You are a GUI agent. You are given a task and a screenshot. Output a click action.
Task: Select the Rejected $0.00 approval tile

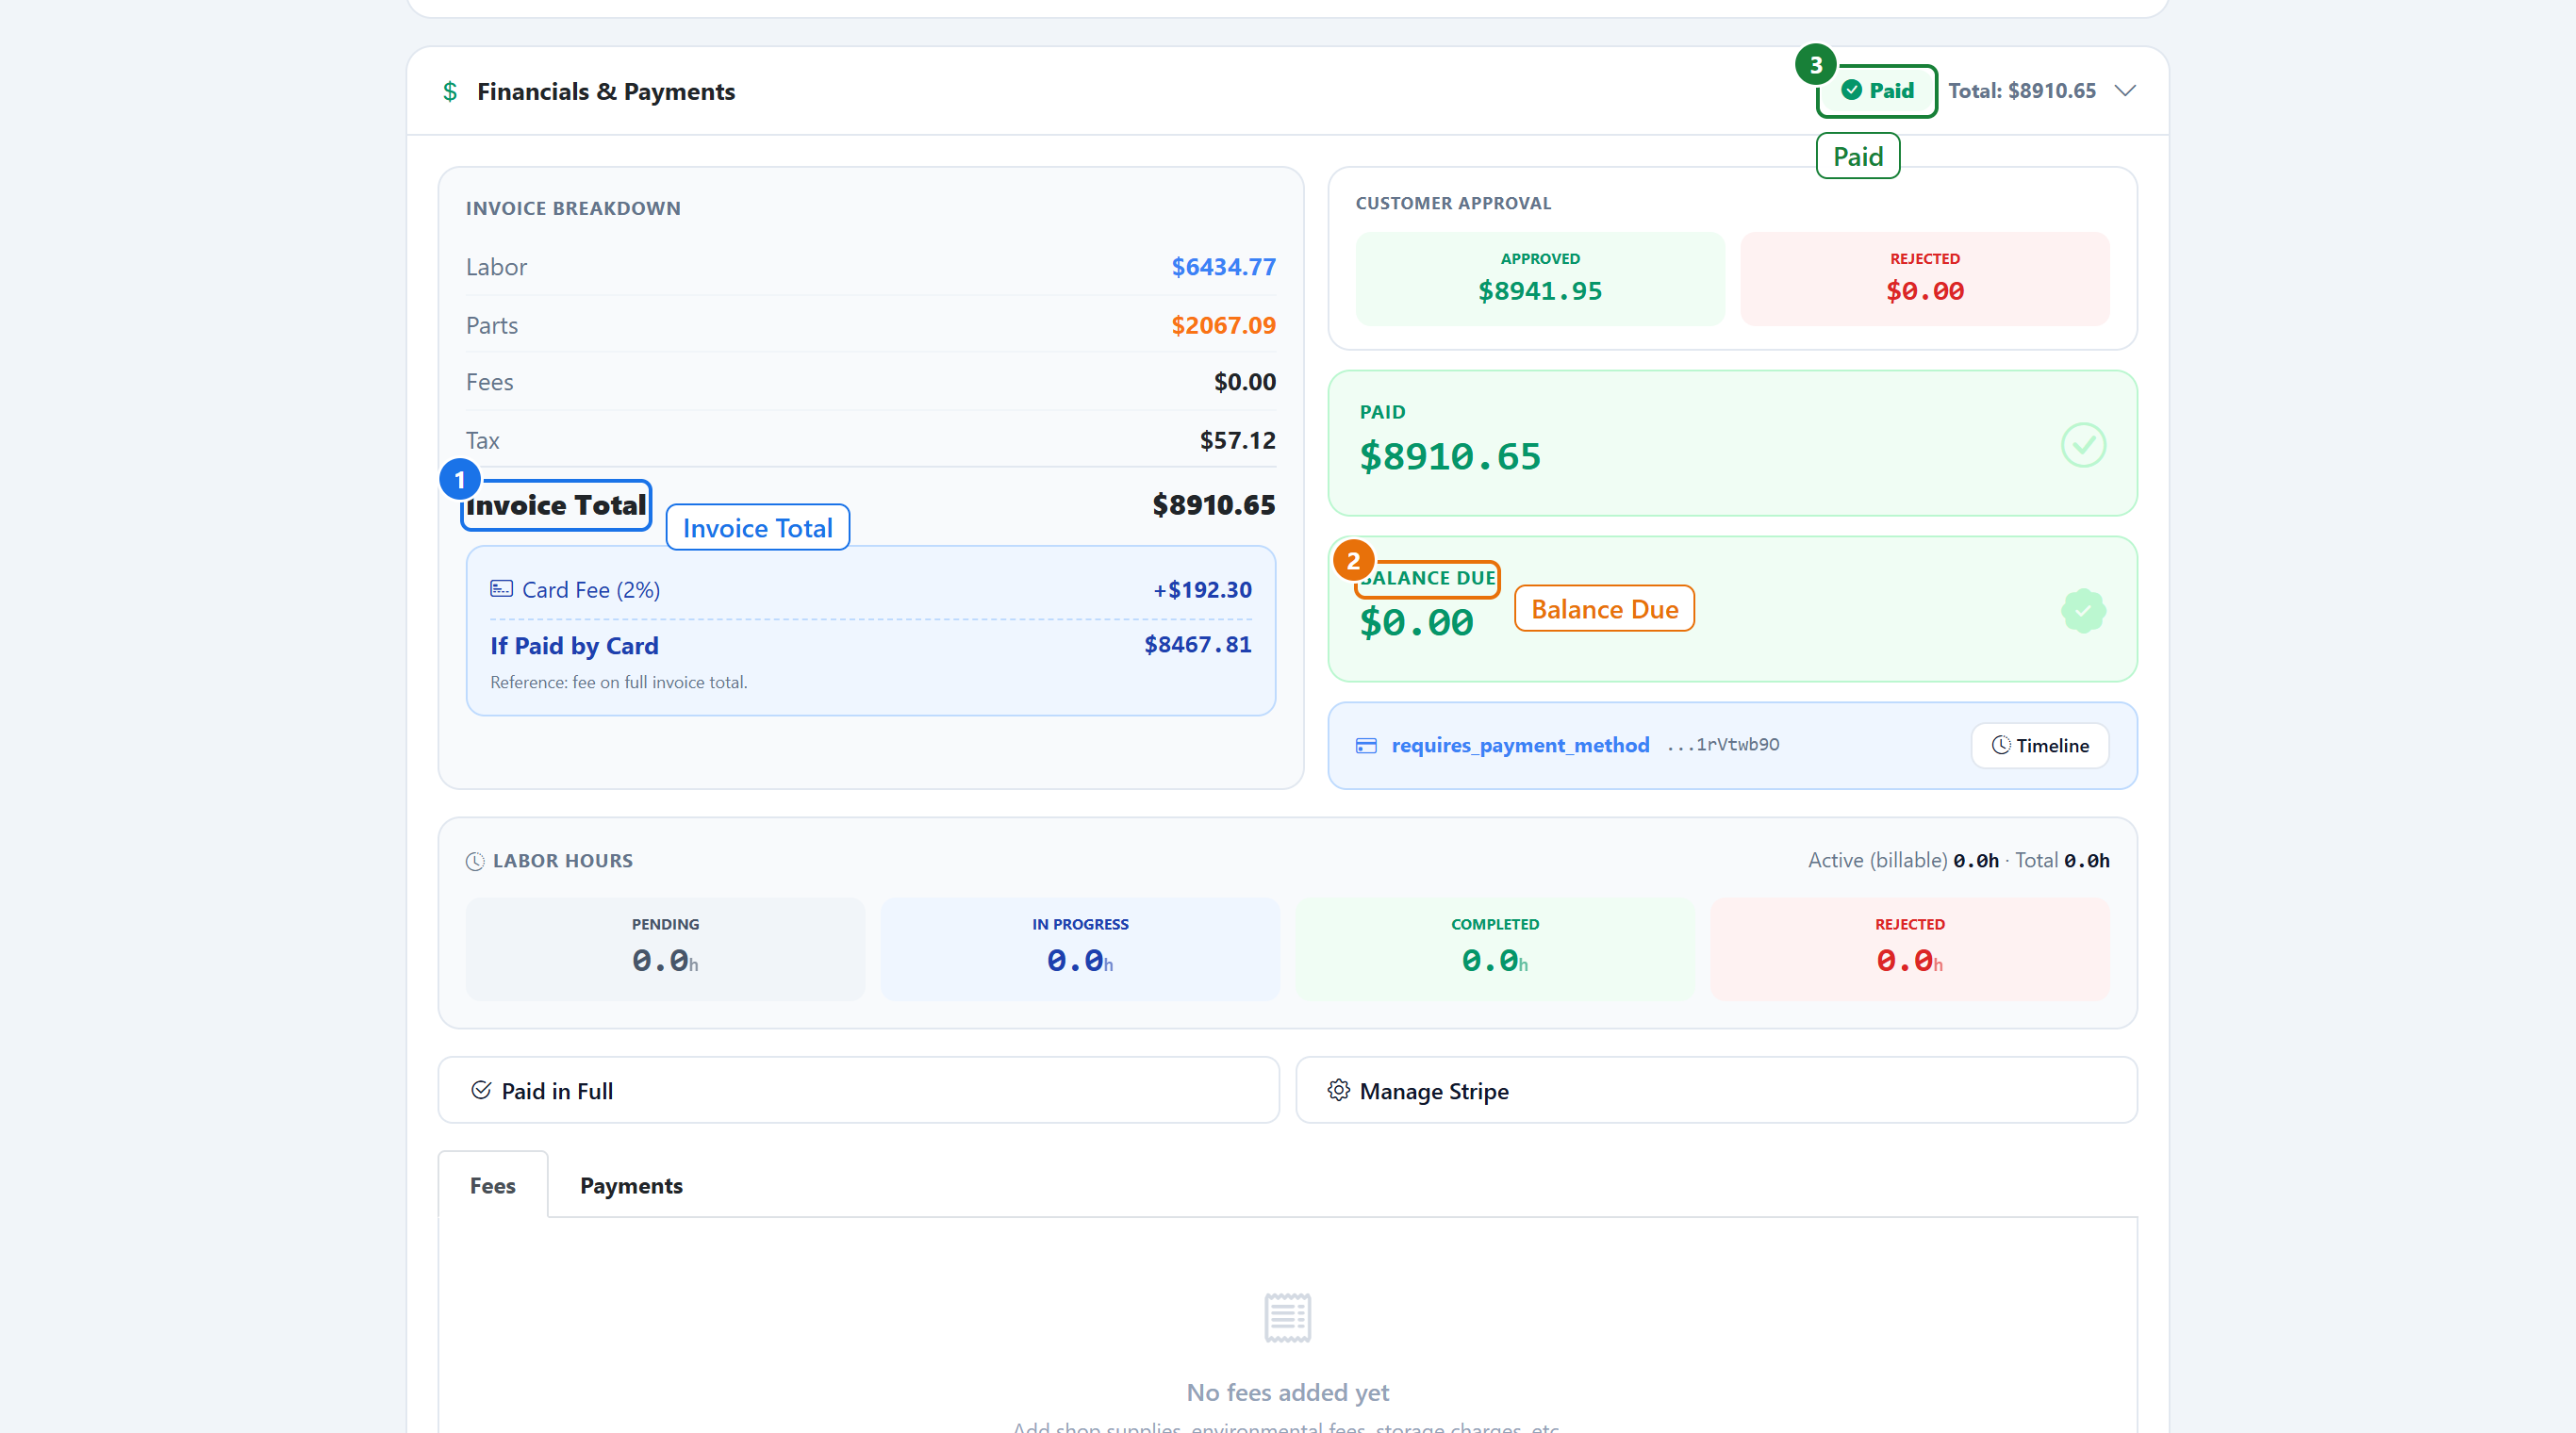1924,278
